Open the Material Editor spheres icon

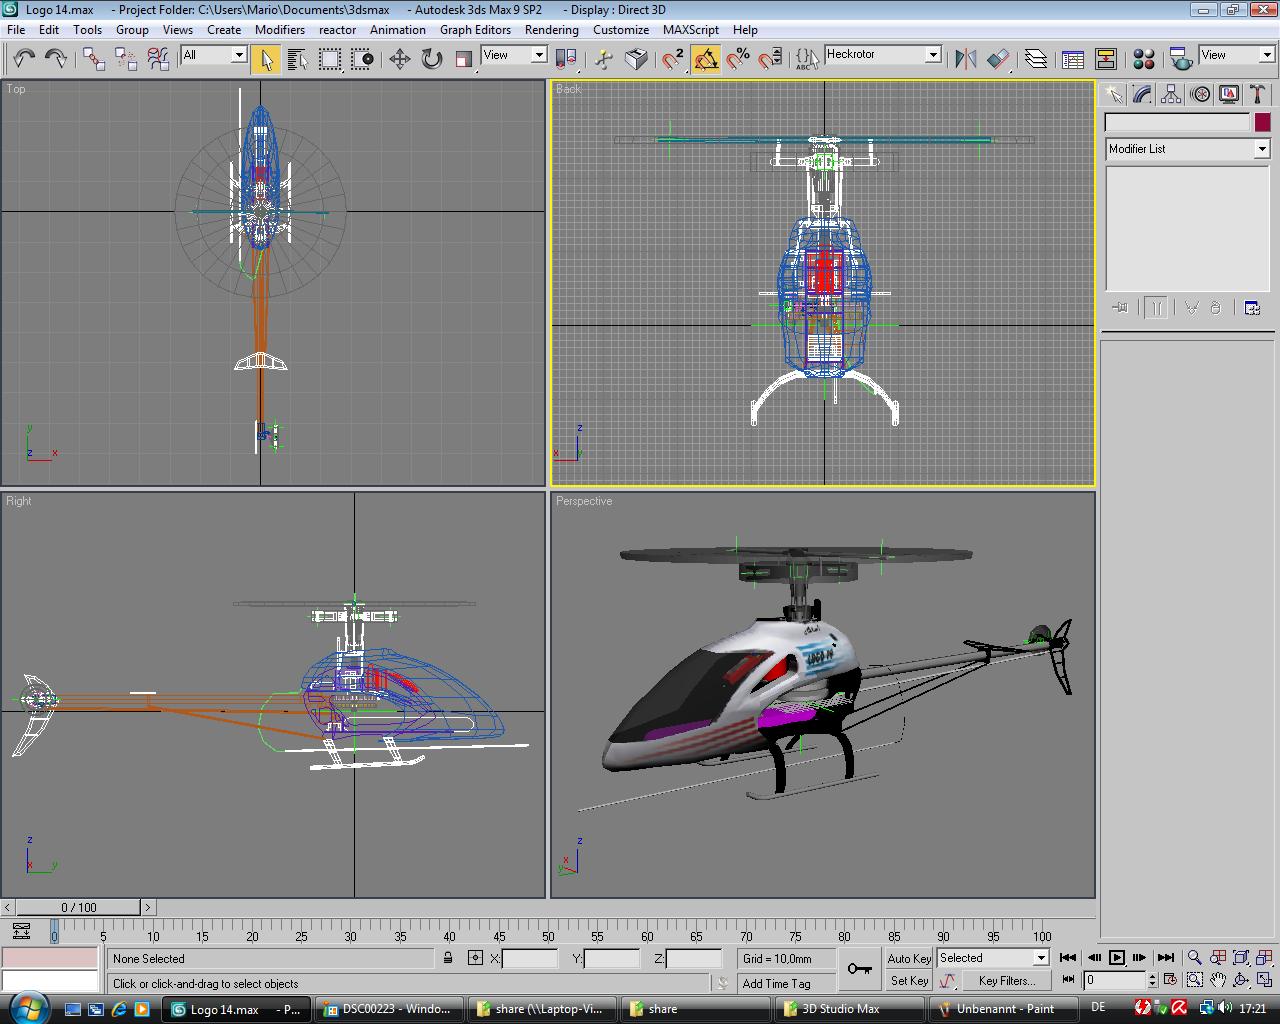(x=1144, y=59)
